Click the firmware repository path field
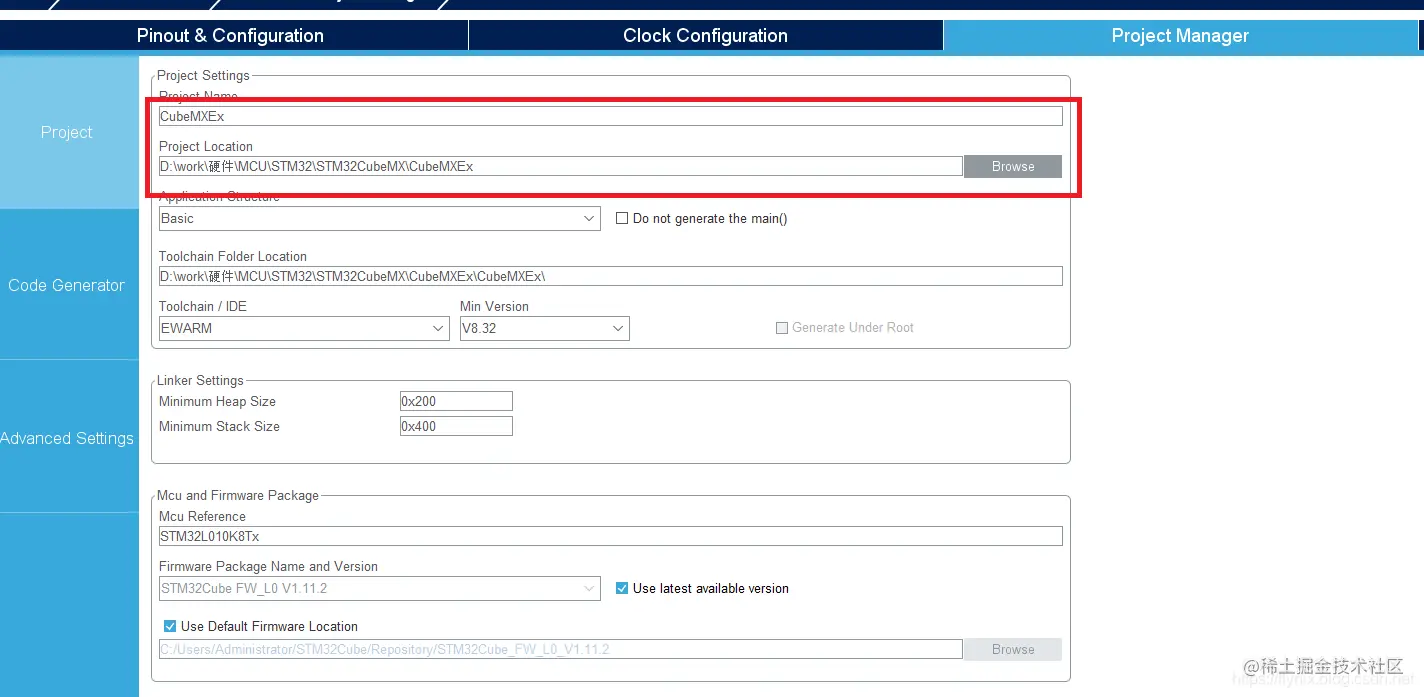1424x697 pixels. (560, 649)
